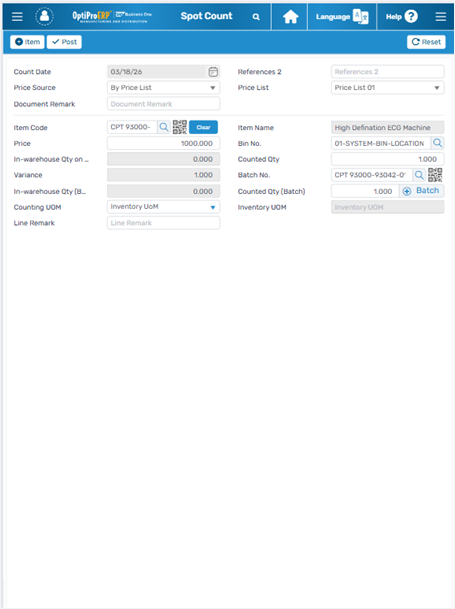Look up Item Code with magnifier
This screenshot has width=455, height=609.
point(164,127)
